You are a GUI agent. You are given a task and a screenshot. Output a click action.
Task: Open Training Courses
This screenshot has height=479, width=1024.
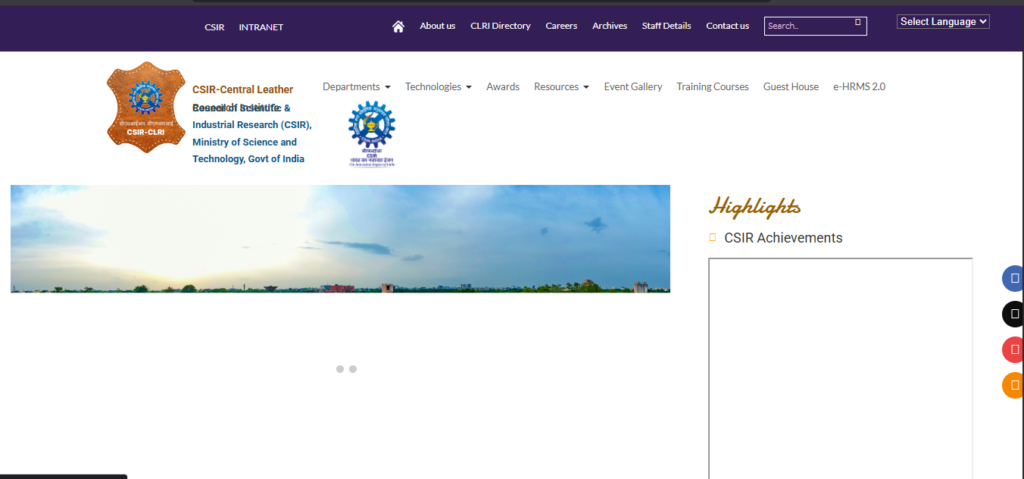point(712,86)
